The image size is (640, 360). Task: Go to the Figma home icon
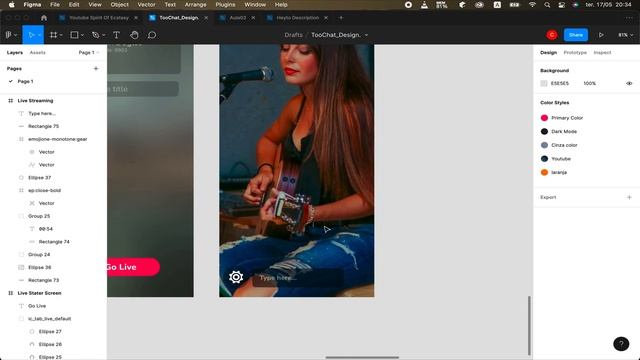click(44, 18)
